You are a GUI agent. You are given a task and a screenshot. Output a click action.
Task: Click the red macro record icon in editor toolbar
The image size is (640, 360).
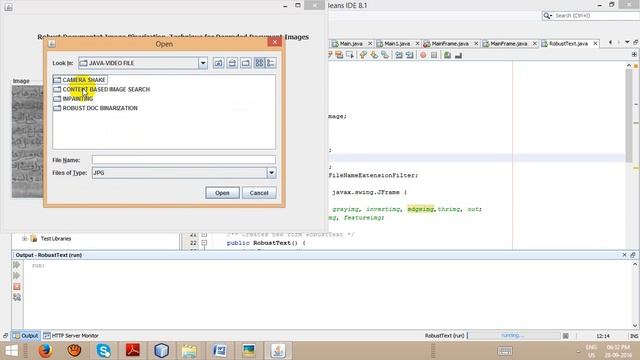pos(423,55)
